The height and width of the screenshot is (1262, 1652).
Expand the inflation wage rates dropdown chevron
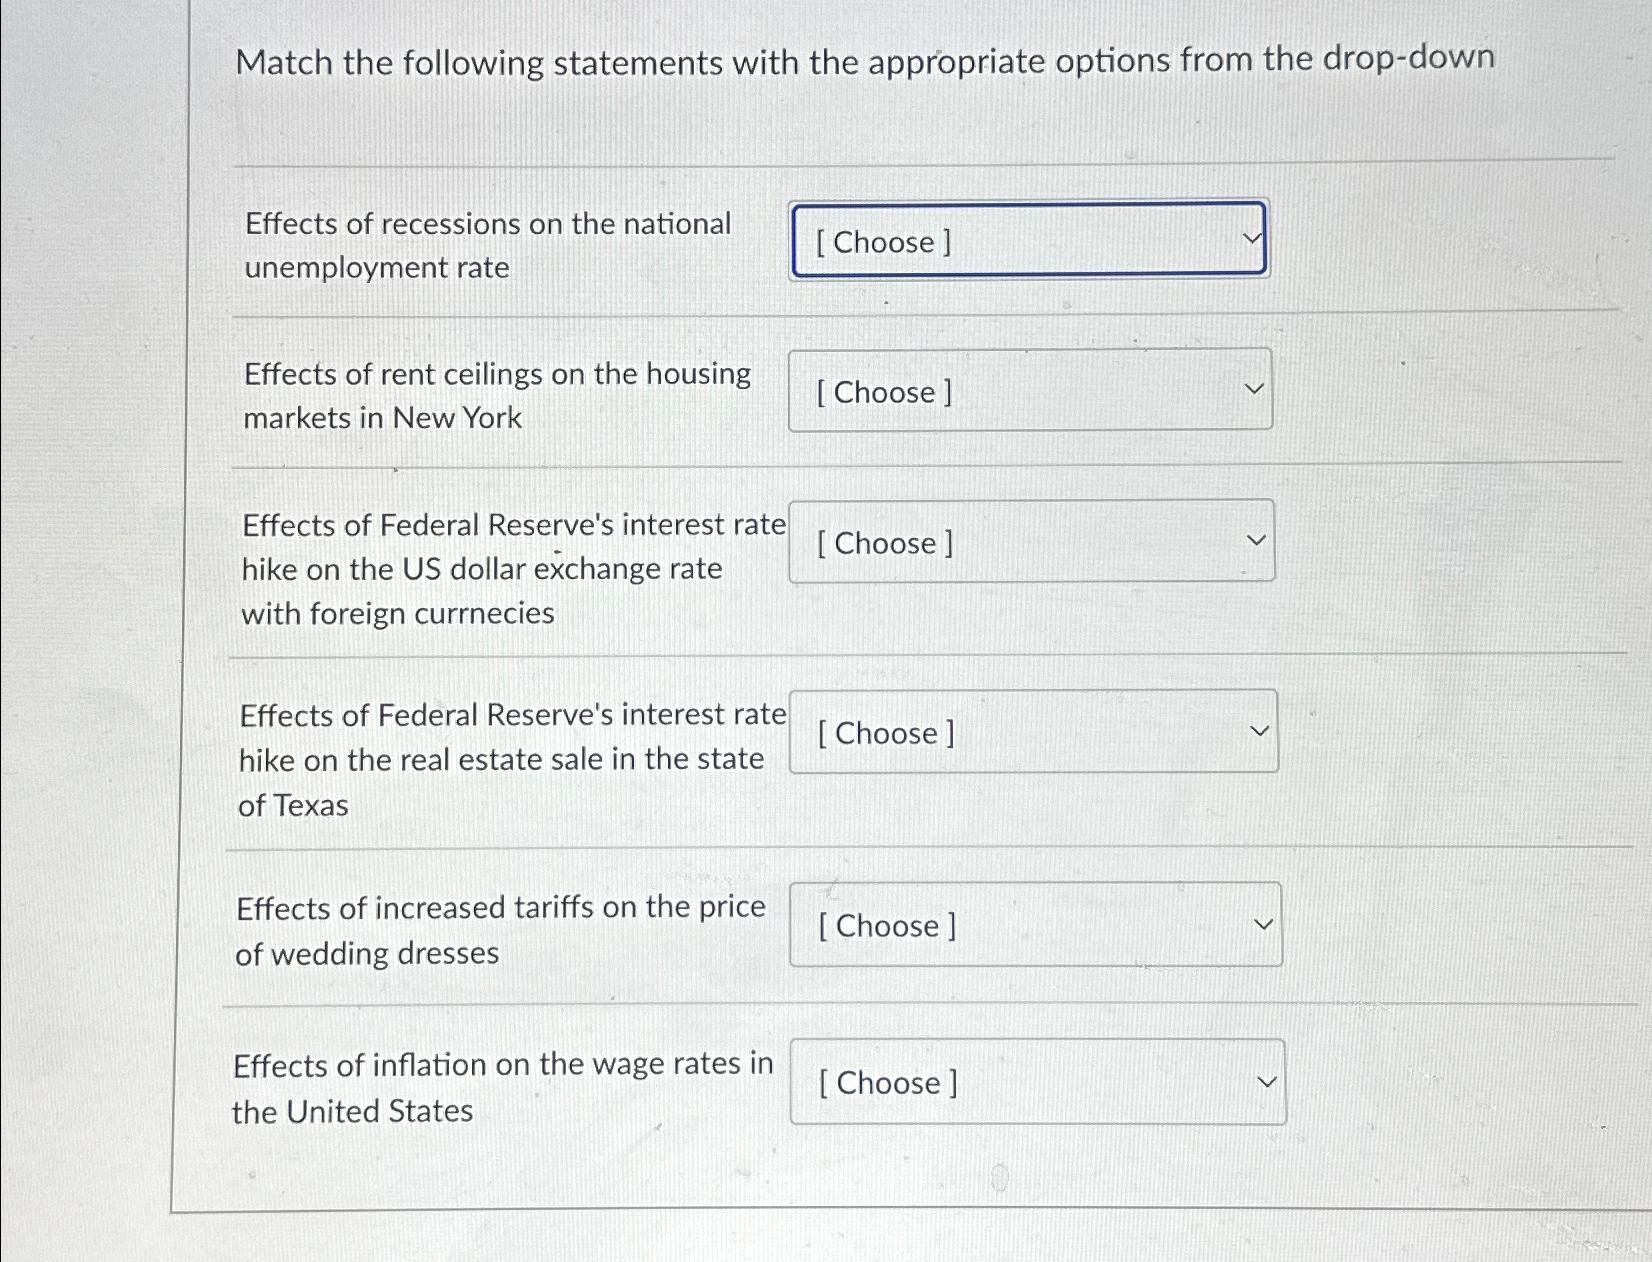coord(1269,1079)
